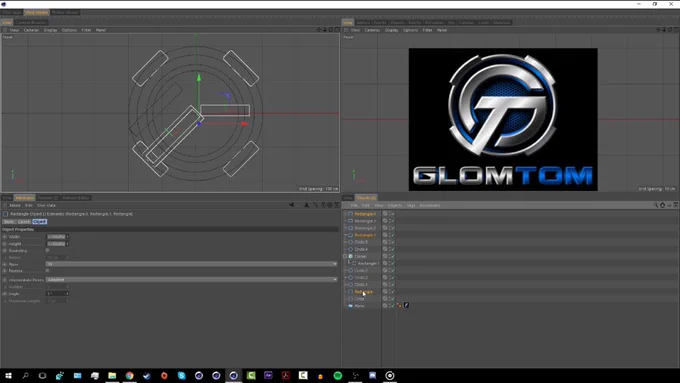Click up arrow in Attributes manager
The image size is (680, 383).
307,205
